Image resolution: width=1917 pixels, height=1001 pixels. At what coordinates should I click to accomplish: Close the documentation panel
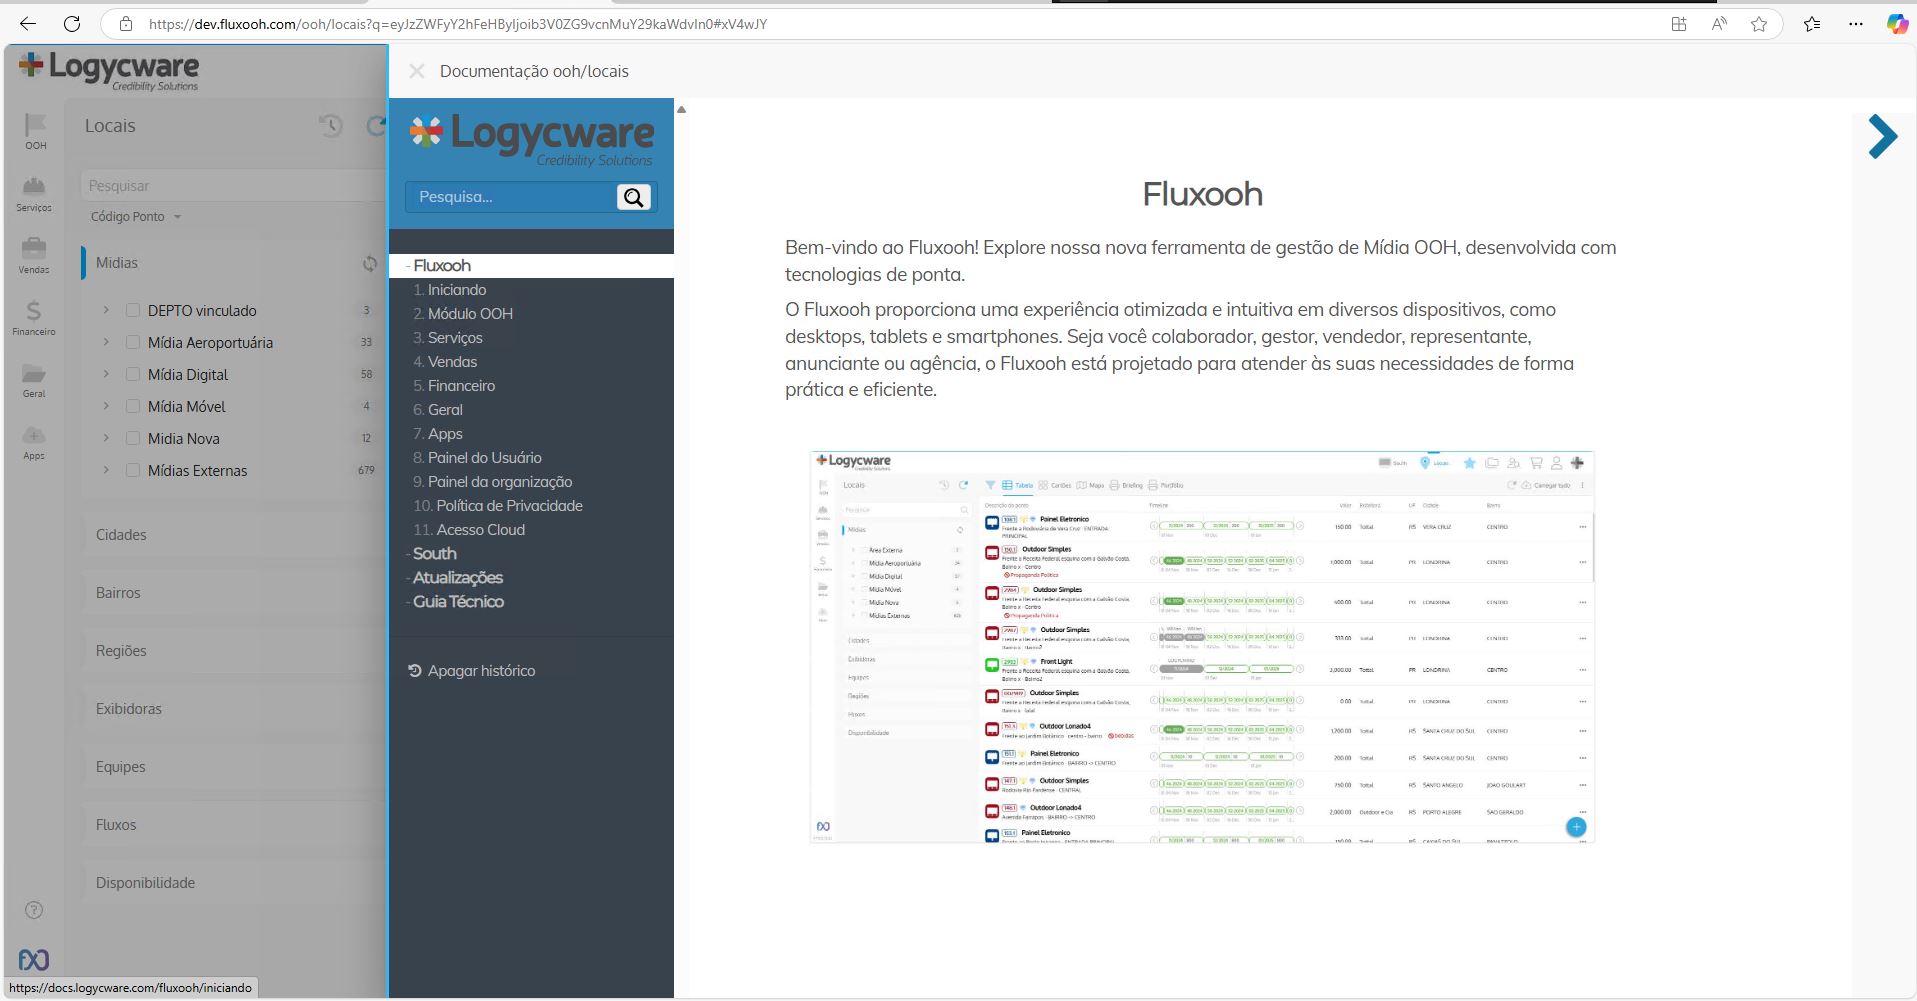point(417,71)
